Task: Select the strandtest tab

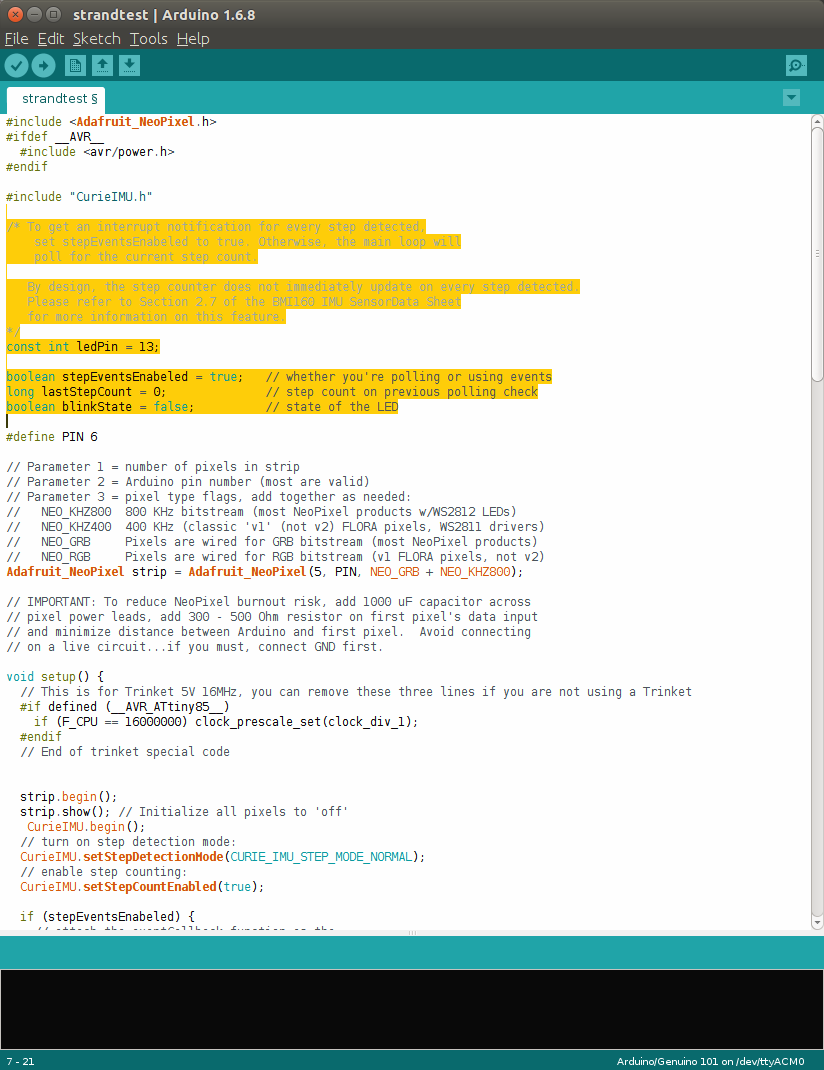Action: 56,99
